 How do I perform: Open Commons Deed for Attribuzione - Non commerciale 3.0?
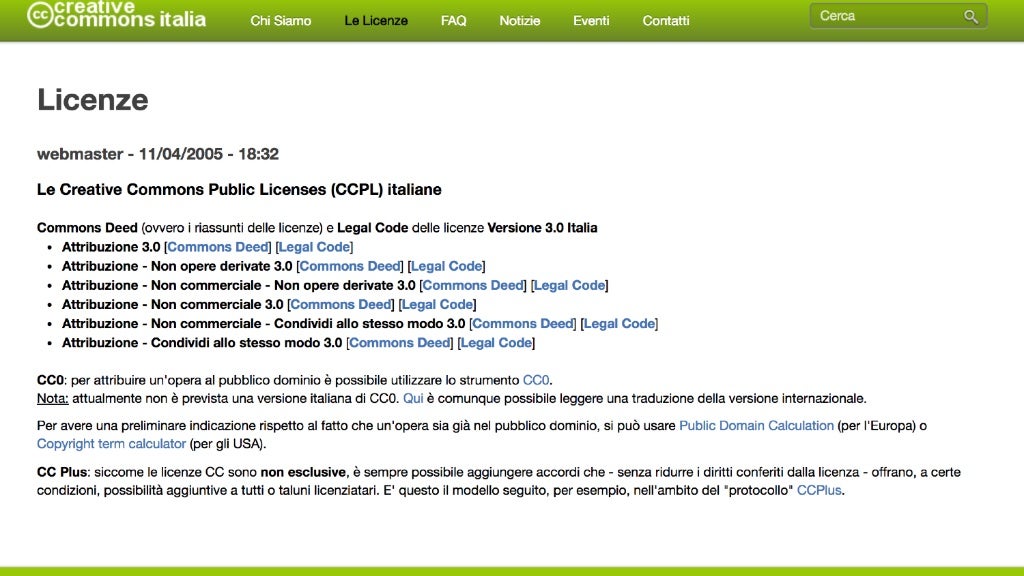[340, 304]
